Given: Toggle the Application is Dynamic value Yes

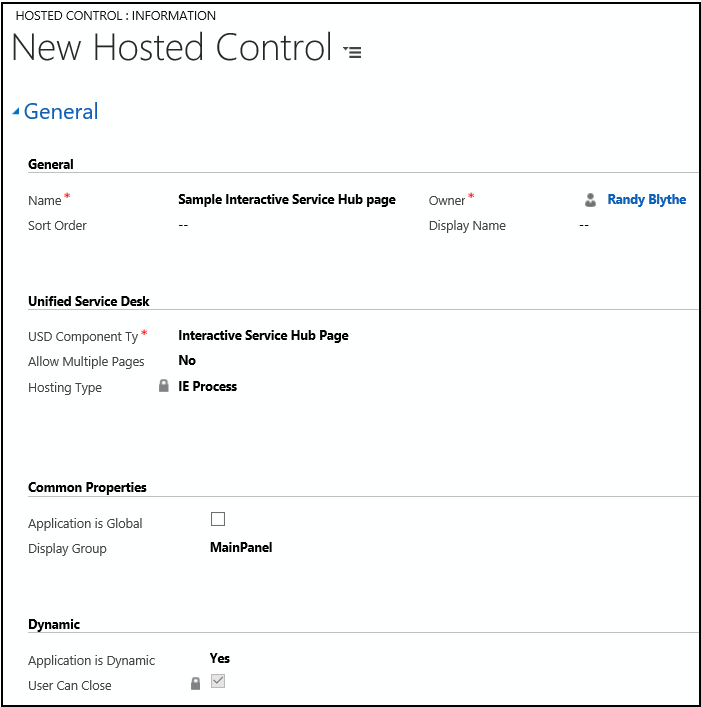Looking at the screenshot, I should (x=220, y=658).
